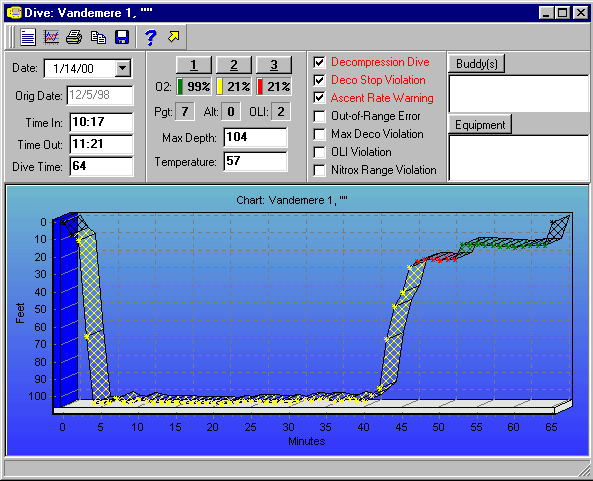Expand the Date dropdown arrow
The image size is (593, 481).
(x=123, y=68)
